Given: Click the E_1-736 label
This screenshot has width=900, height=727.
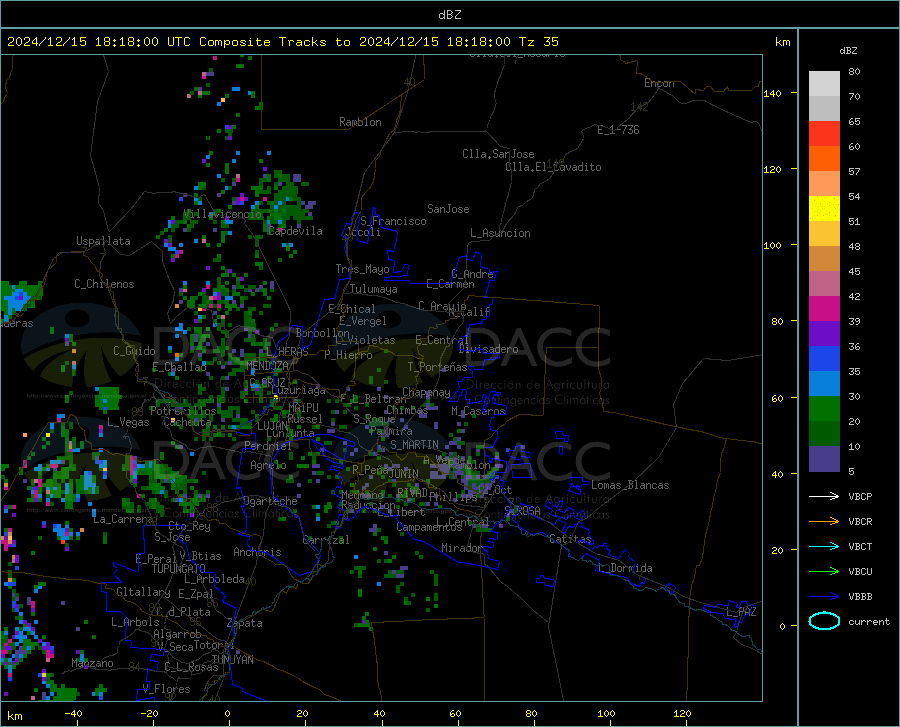Looking at the screenshot, I should [618, 130].
